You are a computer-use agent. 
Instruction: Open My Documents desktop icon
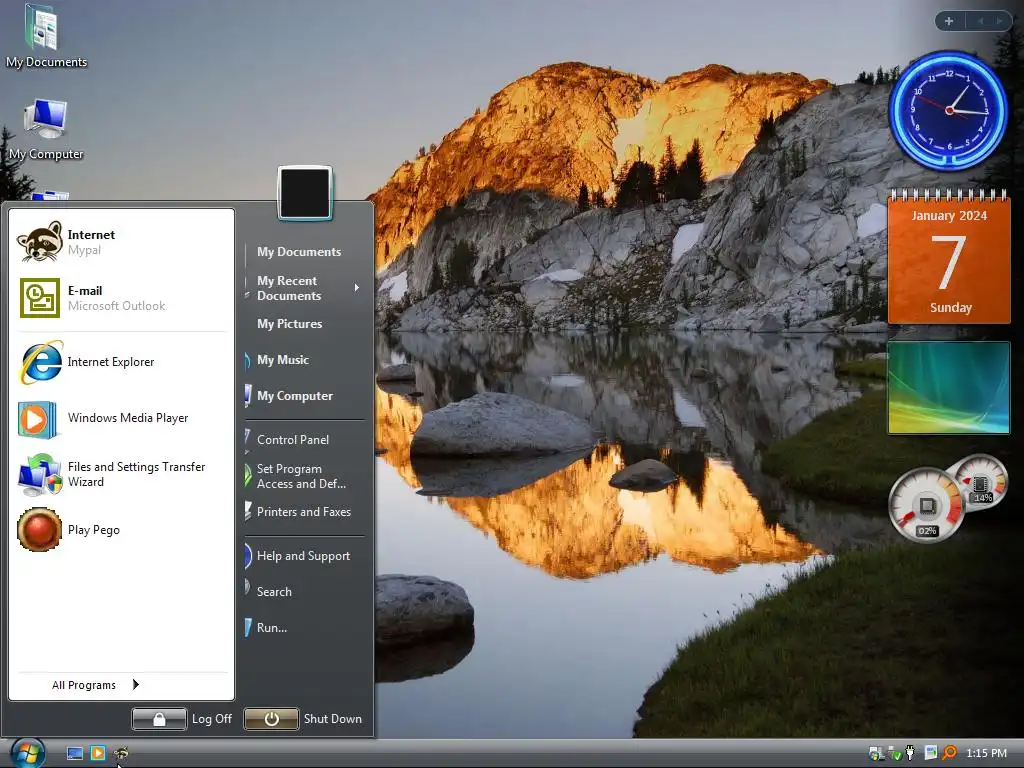click(x=46, y=37)
